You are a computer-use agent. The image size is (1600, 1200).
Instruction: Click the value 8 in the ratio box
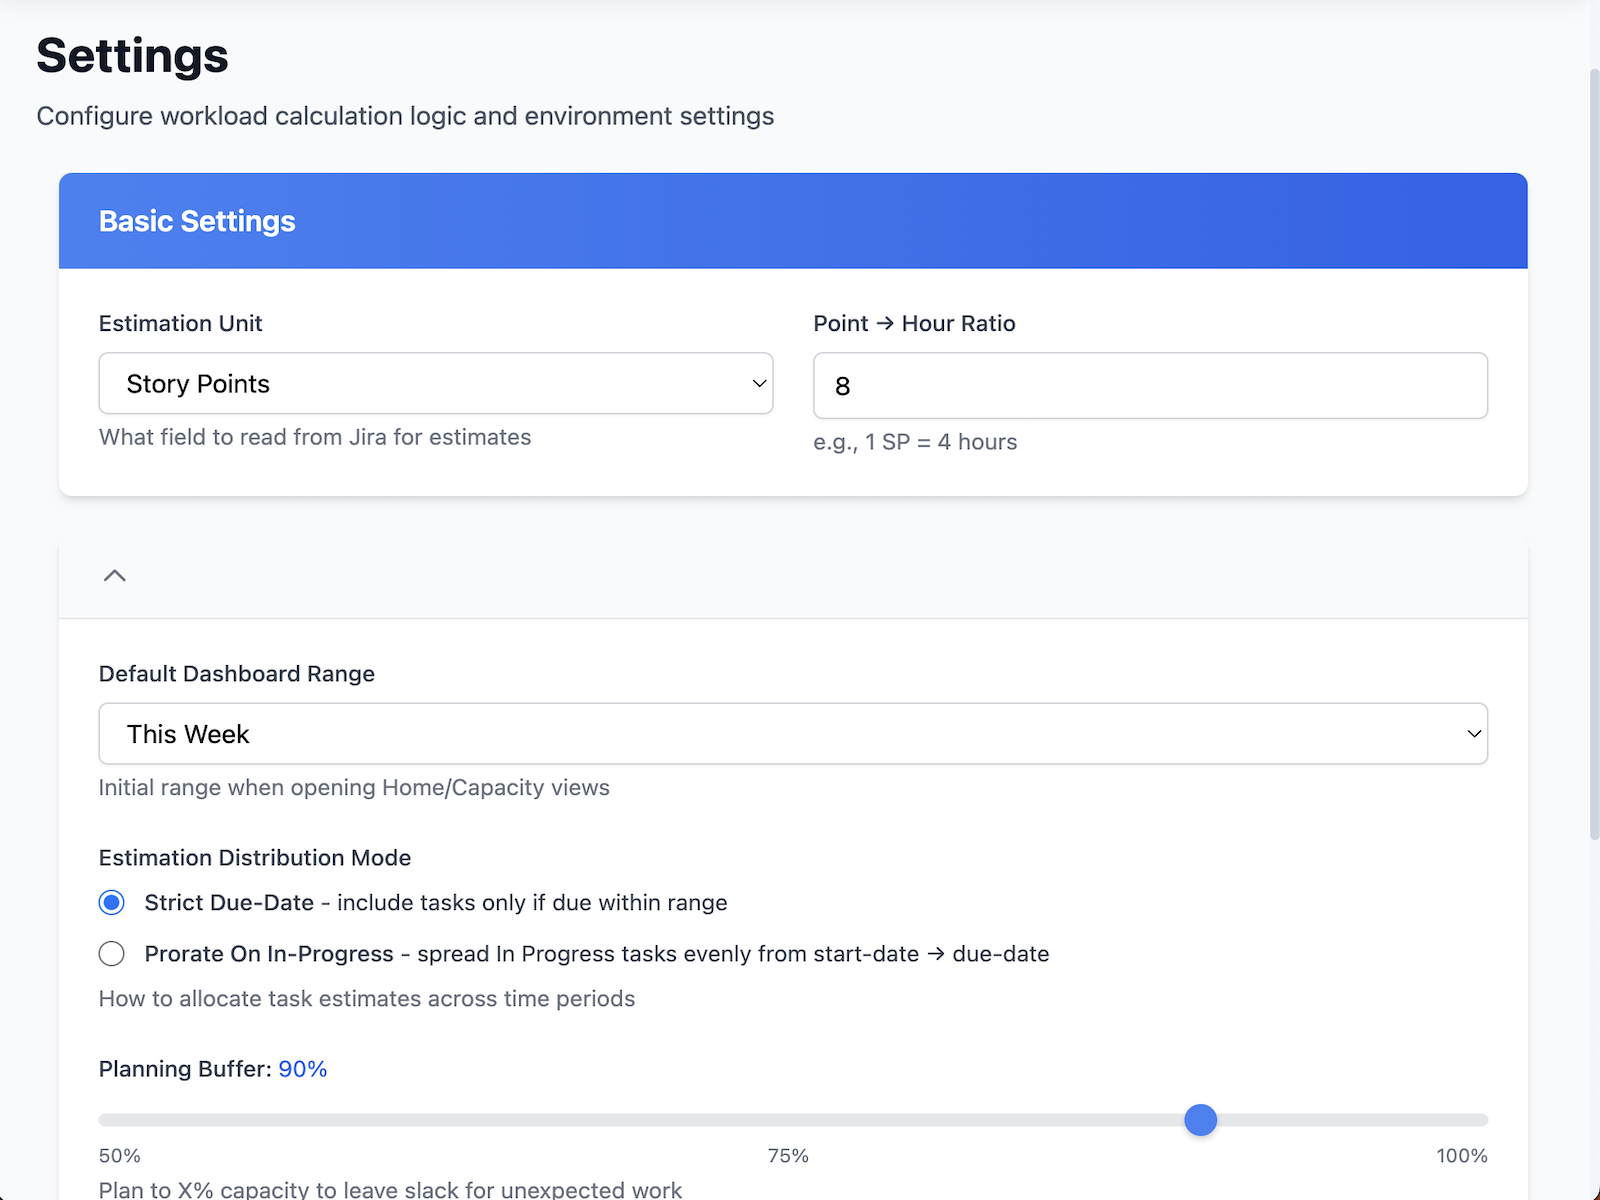tap(843, 386)
